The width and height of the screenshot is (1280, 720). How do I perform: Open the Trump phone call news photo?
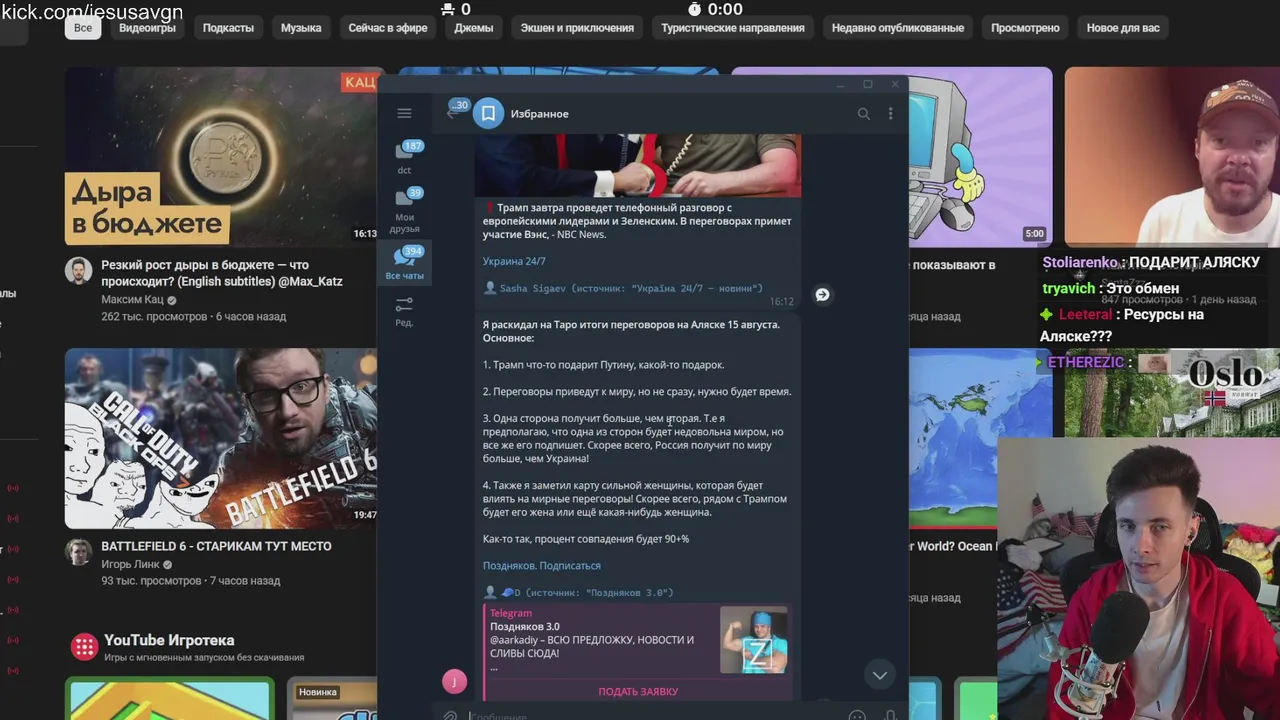pos(637,166)
